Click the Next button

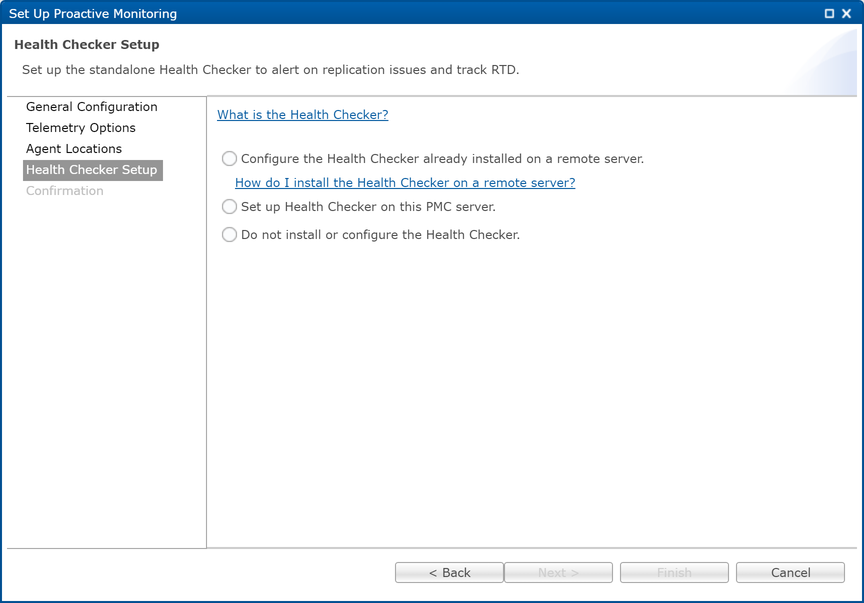coord(558,573)
